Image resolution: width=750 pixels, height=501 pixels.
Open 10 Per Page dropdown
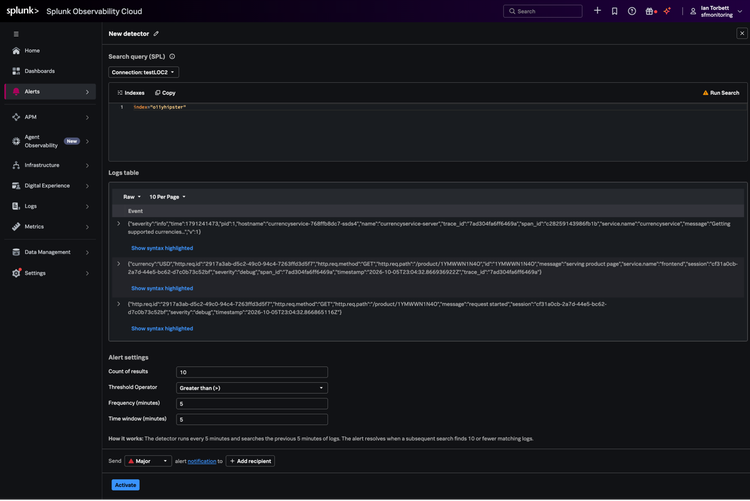click(167, 197)
